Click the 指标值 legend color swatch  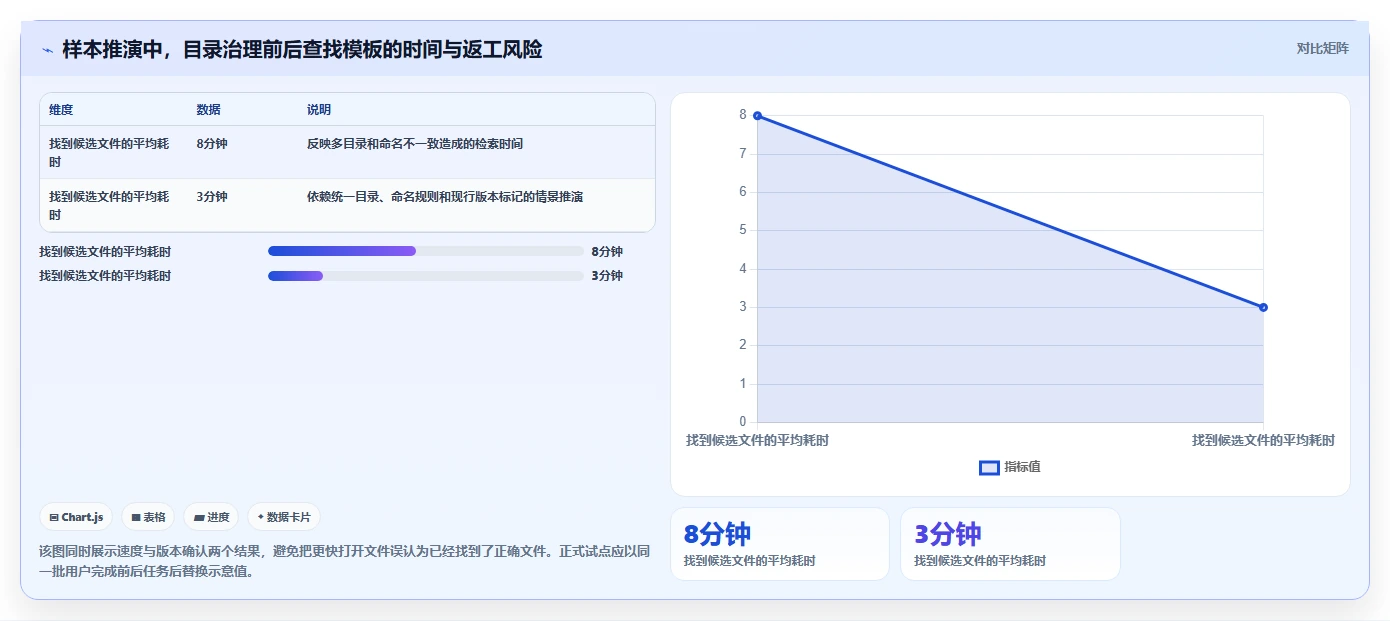click(989, 467)
